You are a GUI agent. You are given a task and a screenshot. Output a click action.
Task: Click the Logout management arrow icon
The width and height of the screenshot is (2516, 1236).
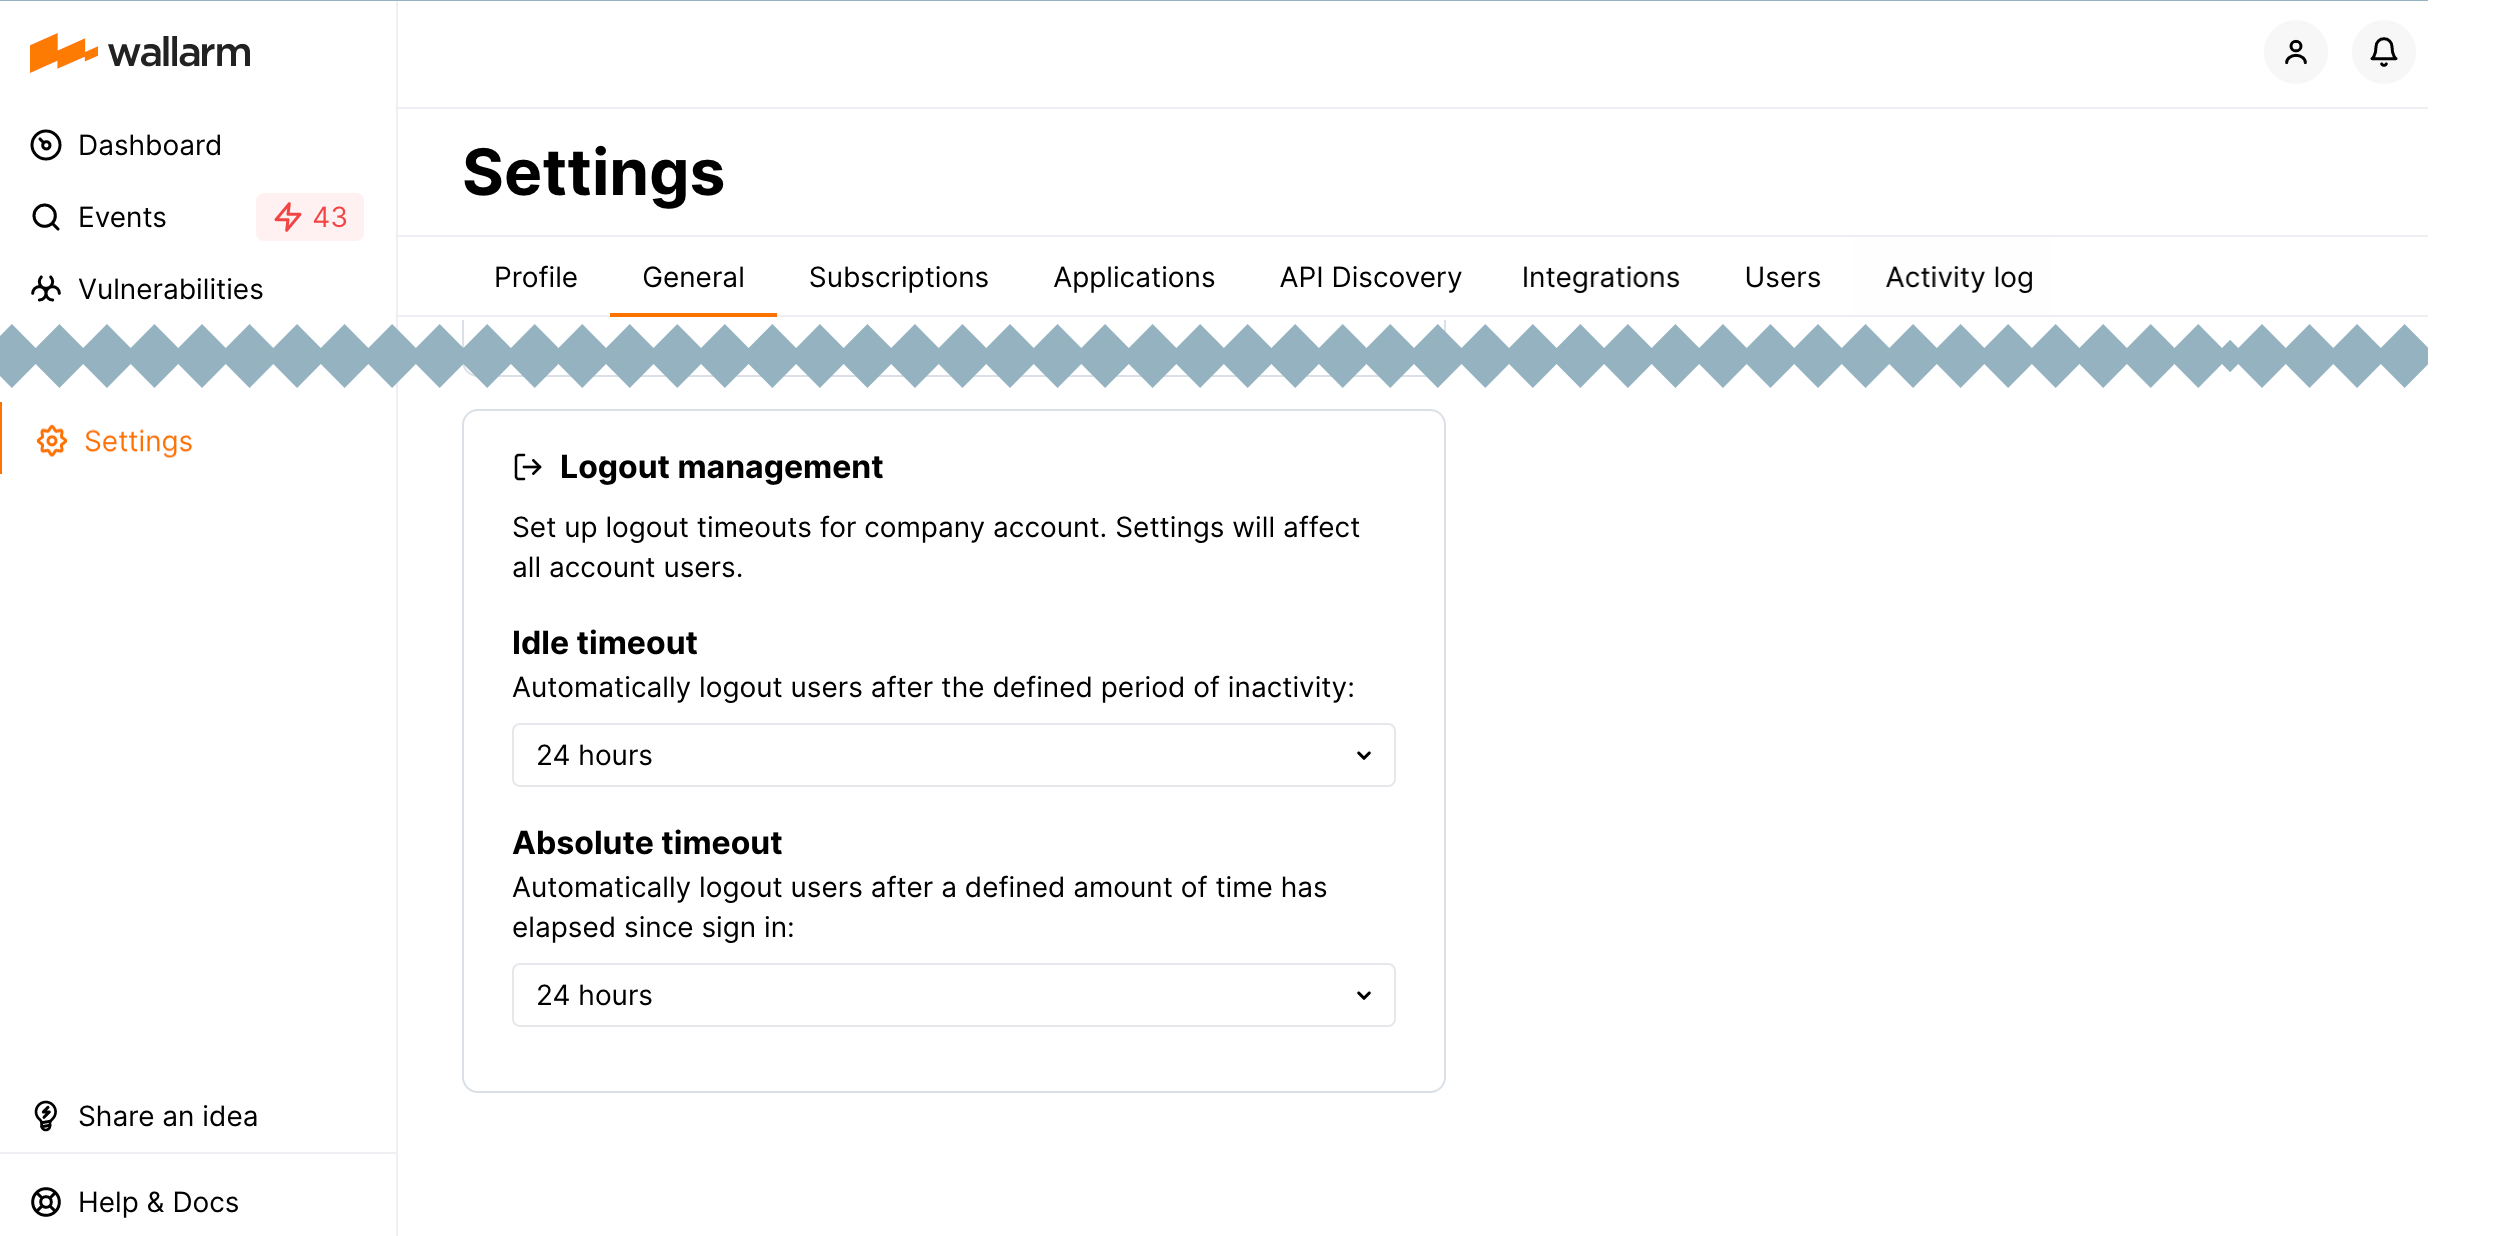click(528, 467)
